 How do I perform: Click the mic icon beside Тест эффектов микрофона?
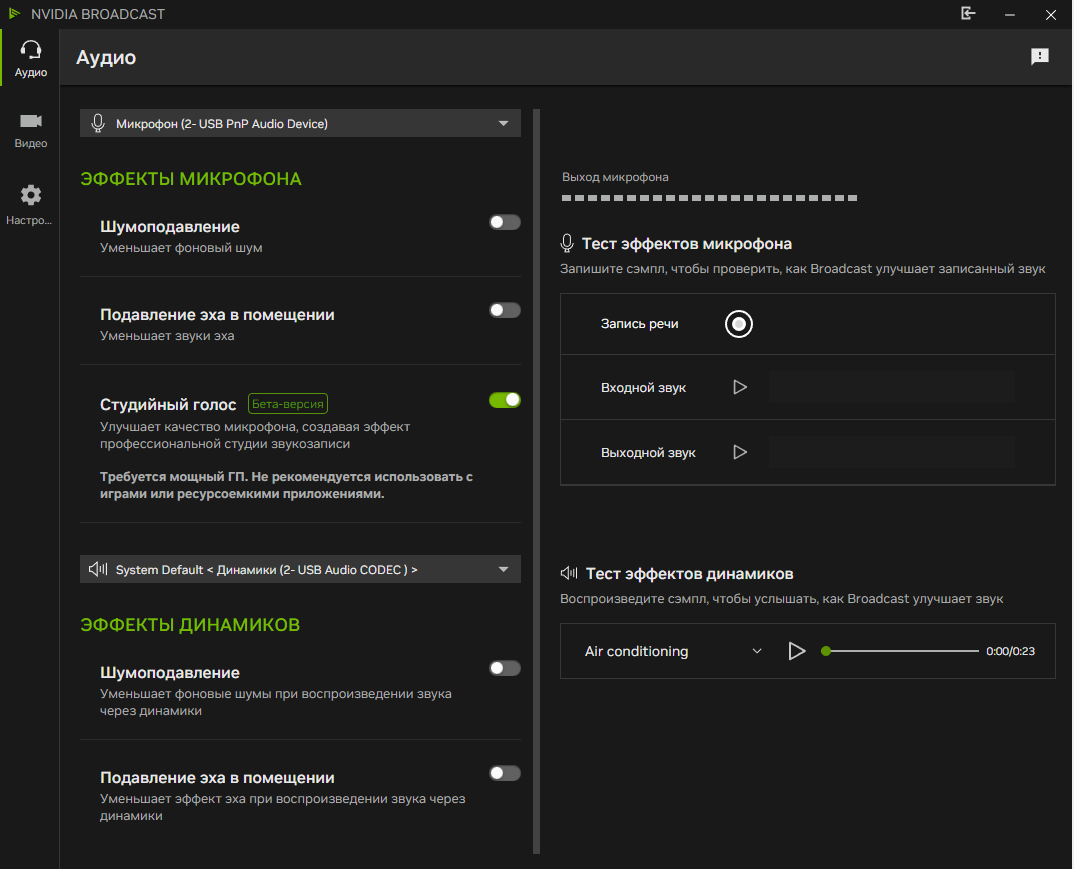click(x=566, y=244)
